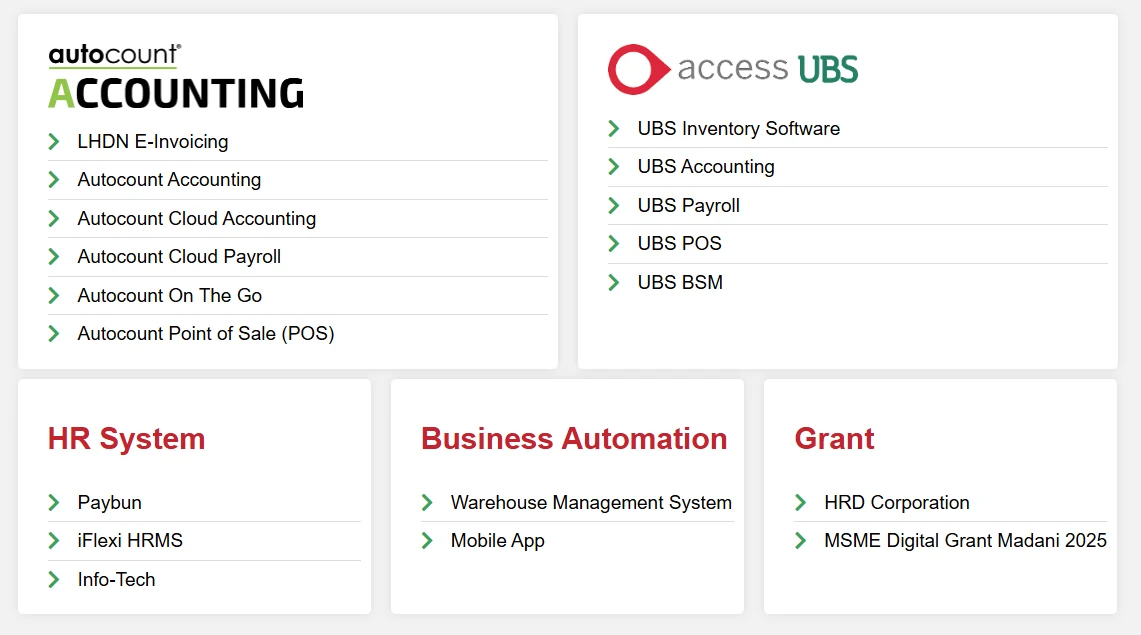Click the green arrow by UBS Inventory Software

point(613,129)
